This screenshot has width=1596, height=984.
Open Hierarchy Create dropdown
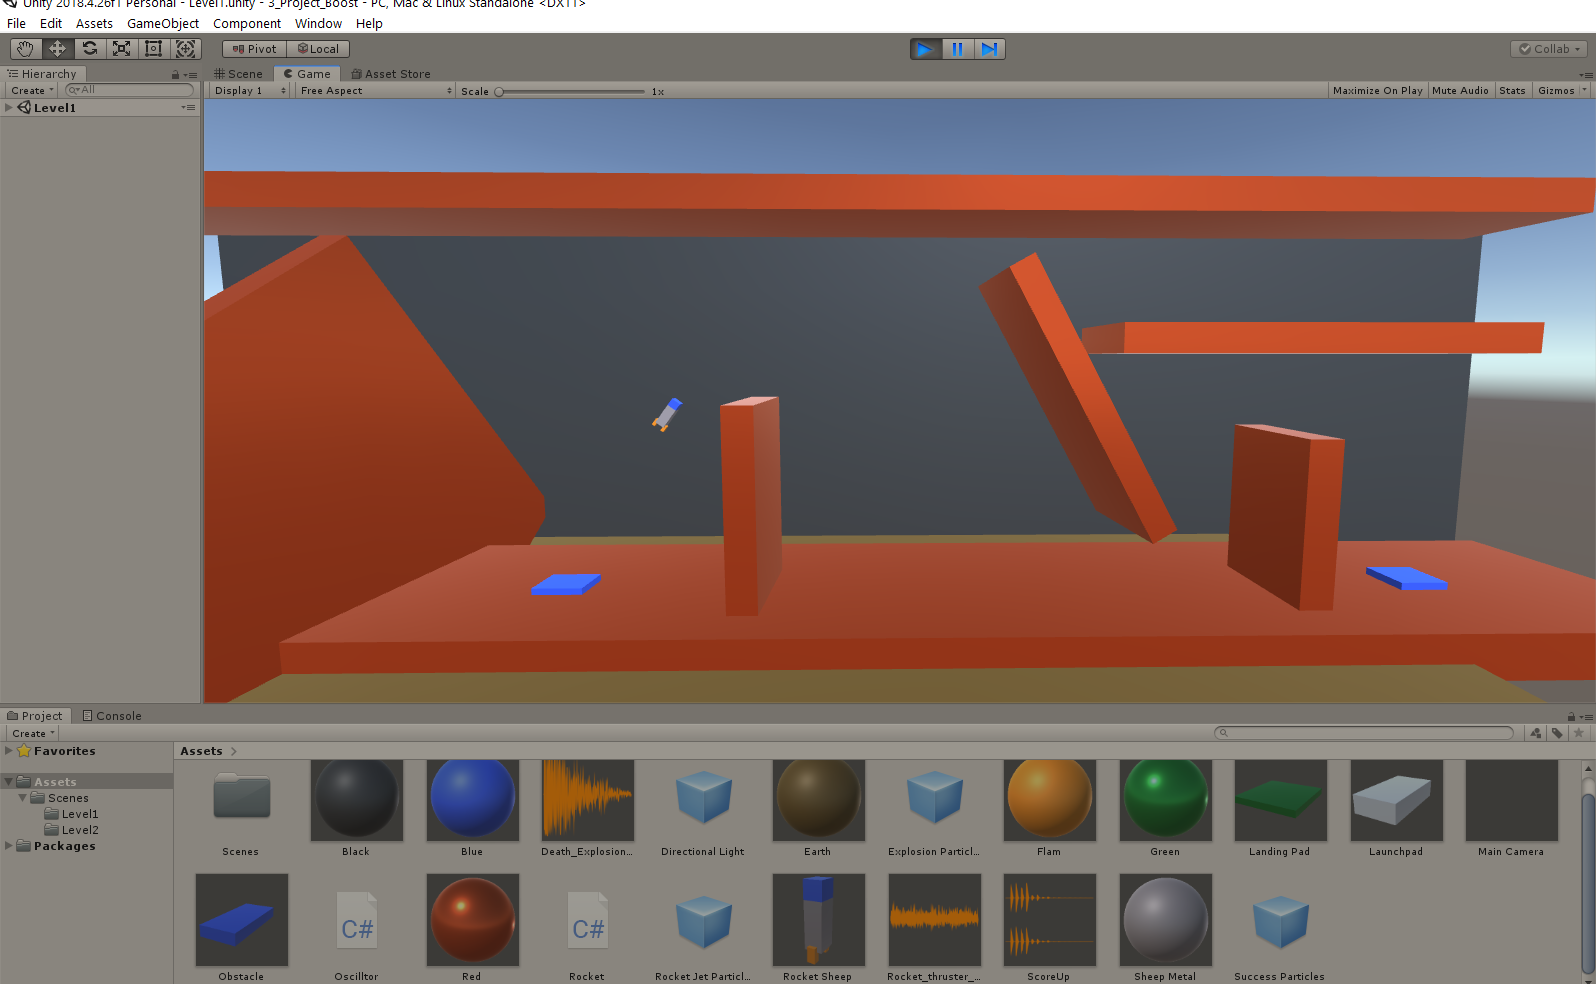click(32, 90)
